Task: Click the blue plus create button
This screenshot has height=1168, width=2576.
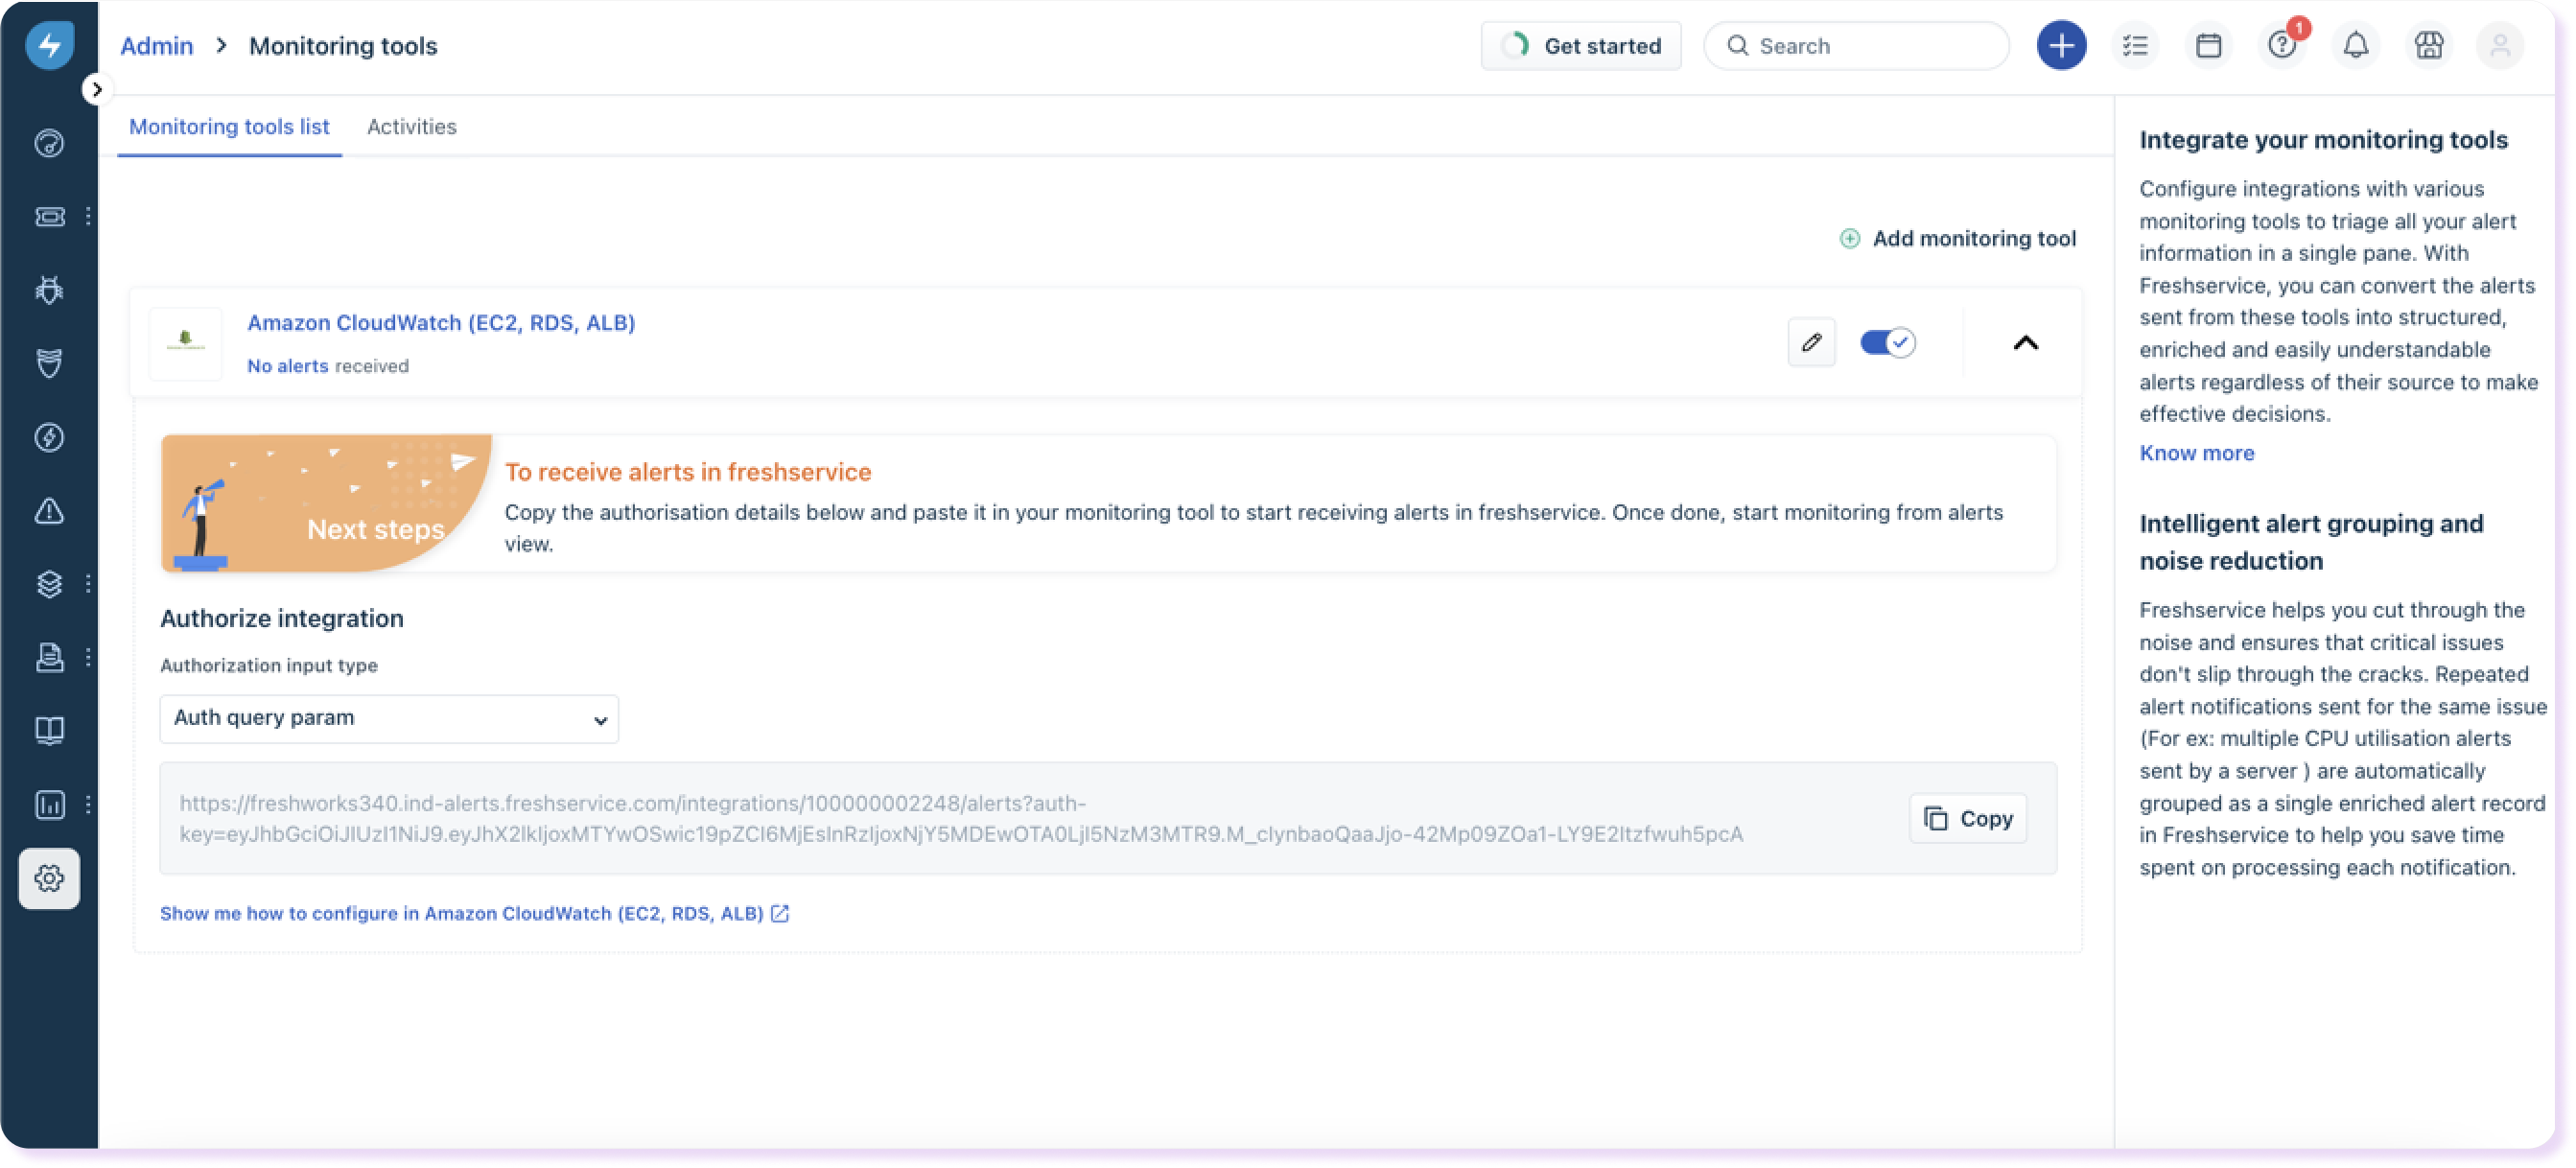Action: click(x=2061, y=46)
